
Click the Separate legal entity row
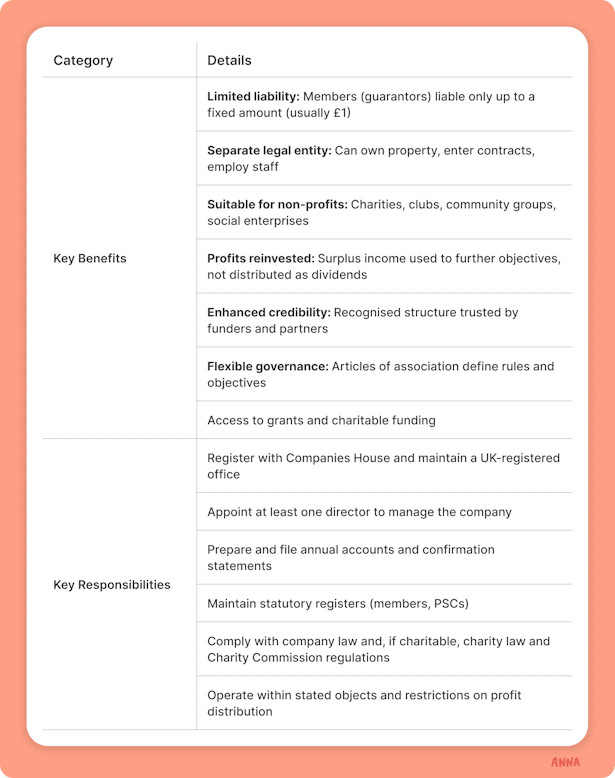click(x=384, y=159)
